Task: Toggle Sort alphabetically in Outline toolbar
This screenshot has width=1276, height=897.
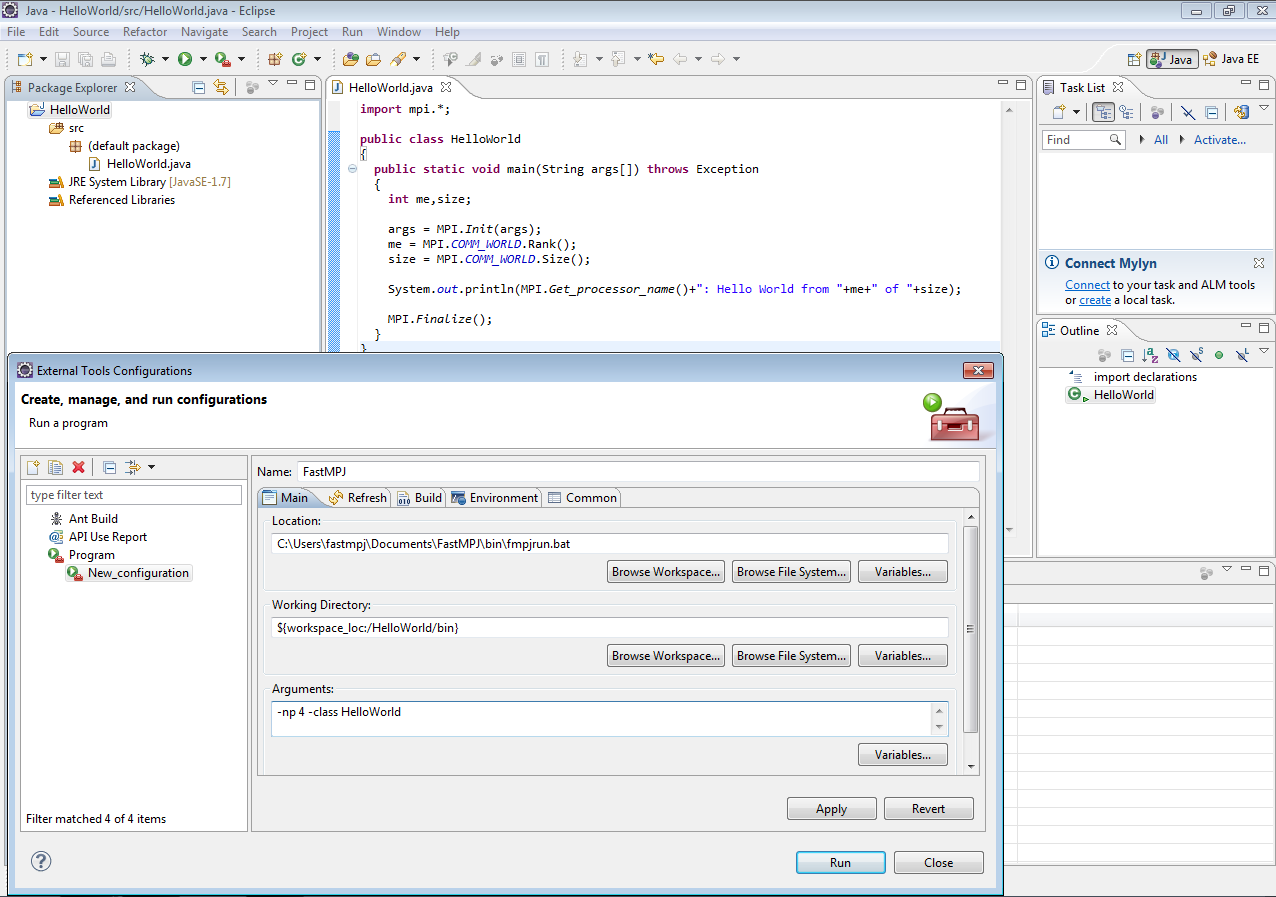Action: (1150, 355)
